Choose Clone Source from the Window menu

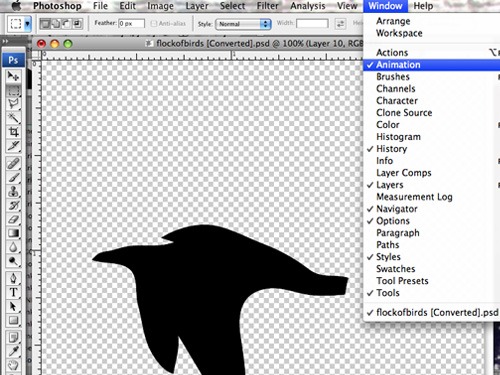(x=432, y=113)
